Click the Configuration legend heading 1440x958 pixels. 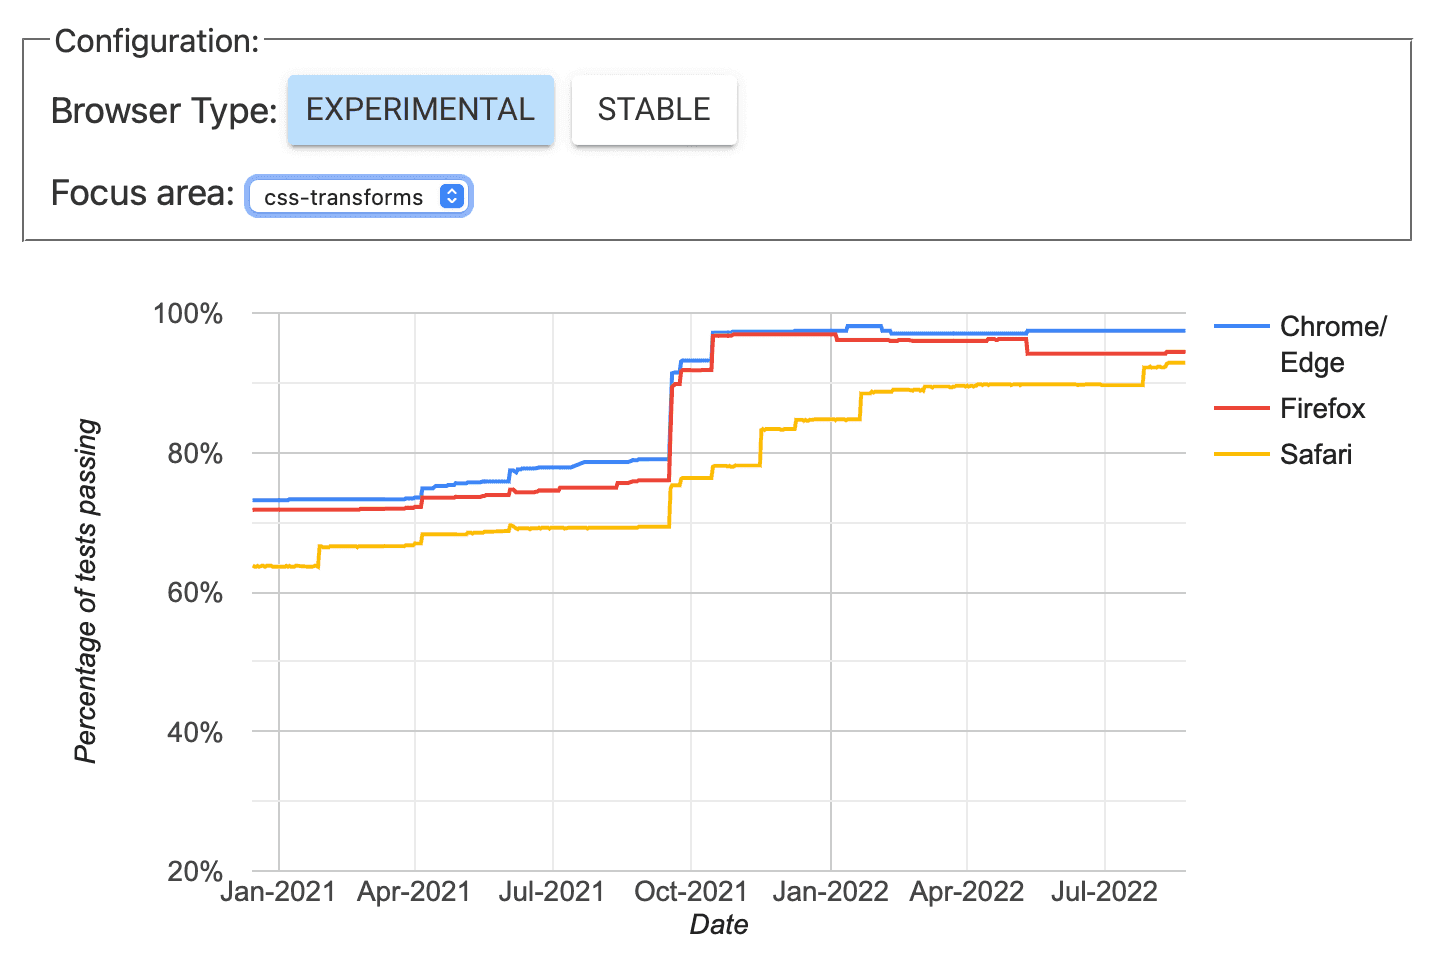[x=157, y=41]
